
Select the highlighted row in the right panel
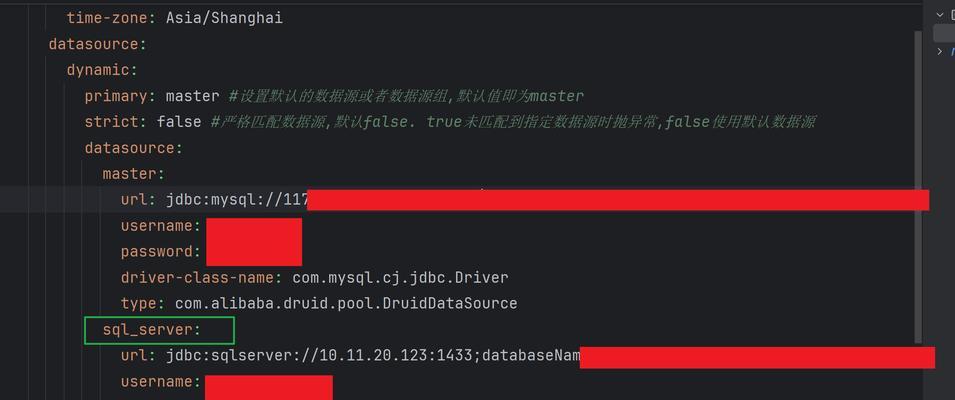944,33
